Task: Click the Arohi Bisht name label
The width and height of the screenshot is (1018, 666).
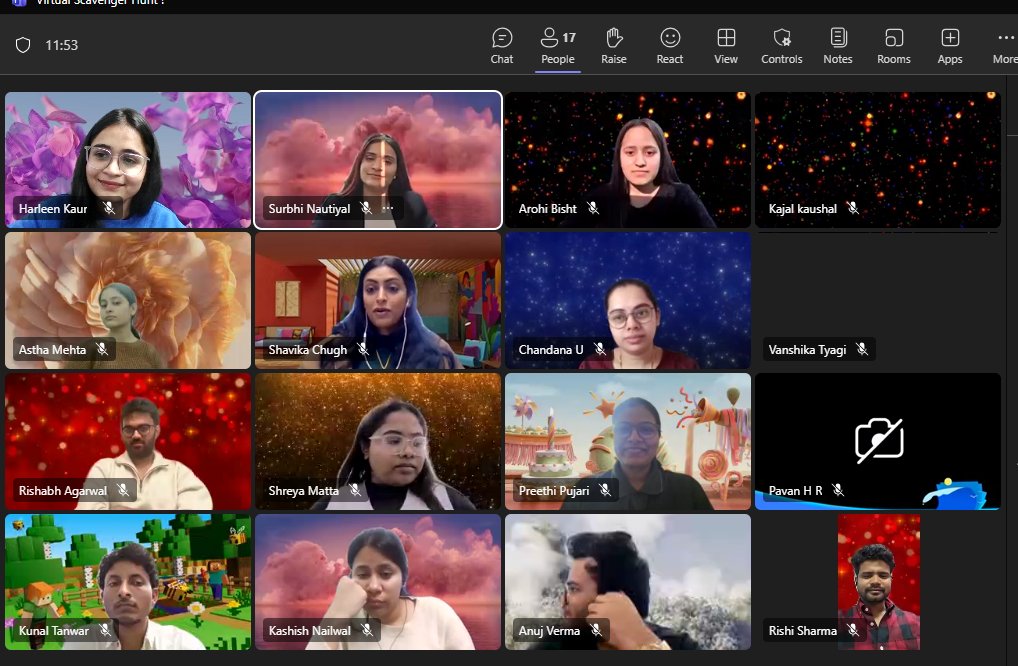Action: pos(547,208)
